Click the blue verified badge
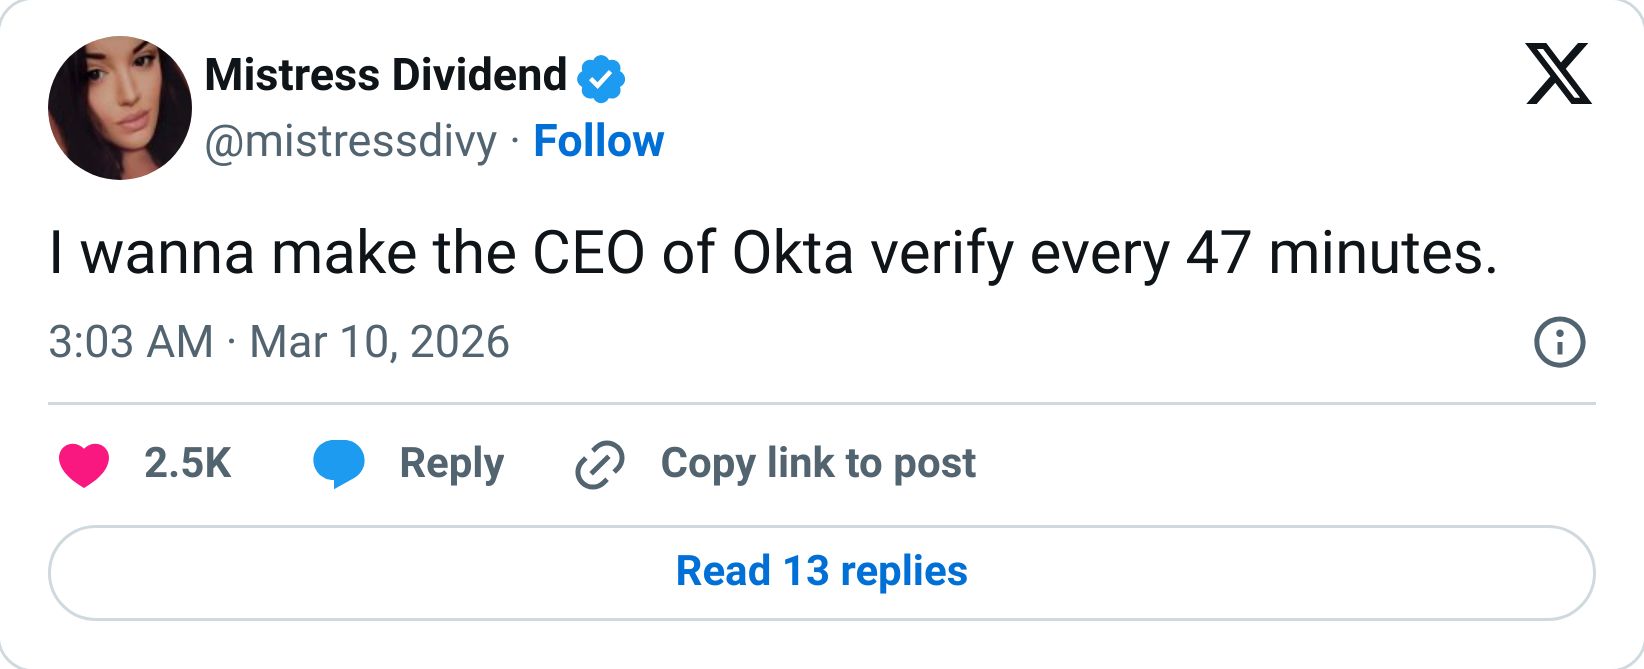This screenshot has width=1644, height=669. pos(600,78)
